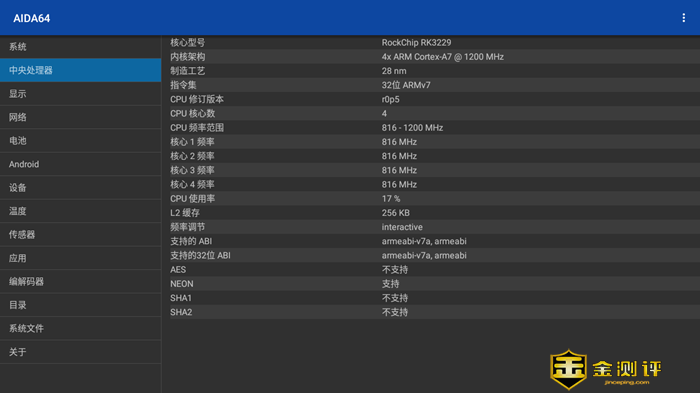Open the 电池 section
Image resolution: width=700 pixels, height=393 pixels.
(80, 141)
